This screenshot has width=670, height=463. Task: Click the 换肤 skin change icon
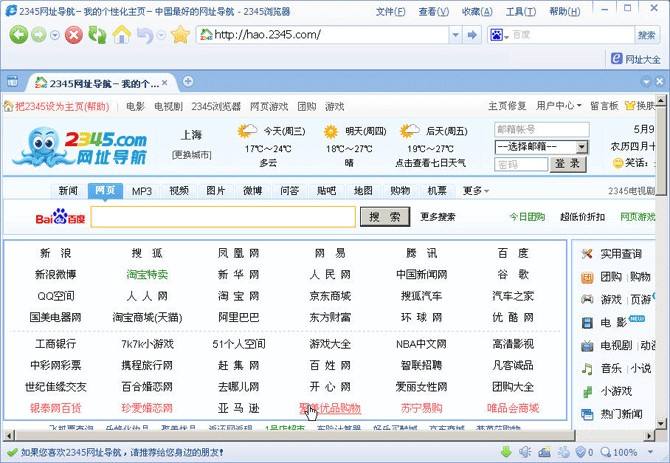629,105
